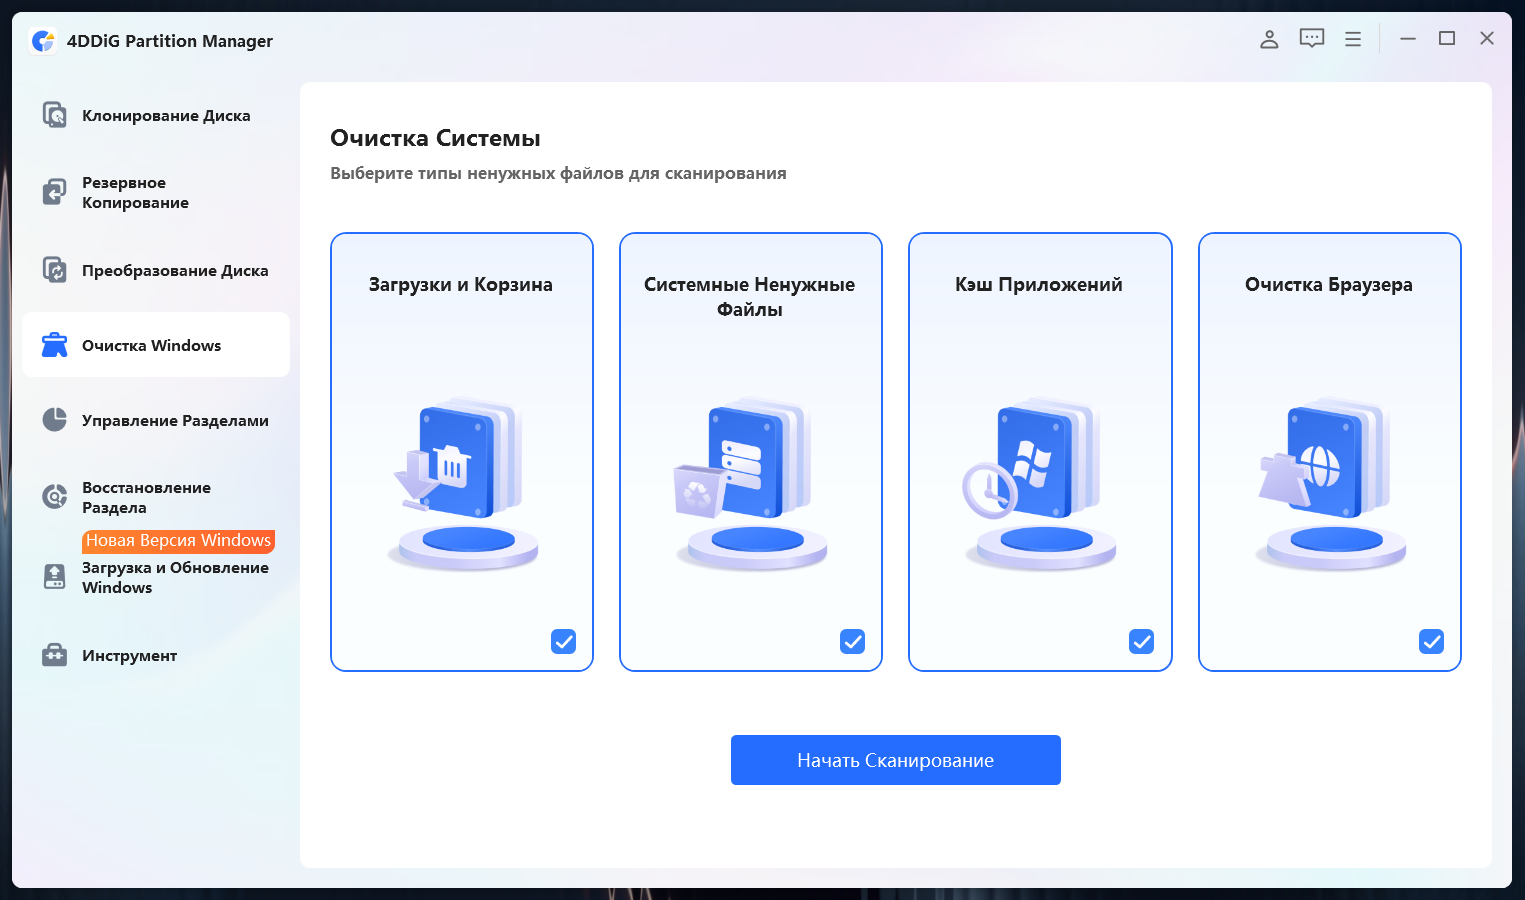Open Управление Разделами section
This screenshot has width=1525, height=900.
coord(156,420)
